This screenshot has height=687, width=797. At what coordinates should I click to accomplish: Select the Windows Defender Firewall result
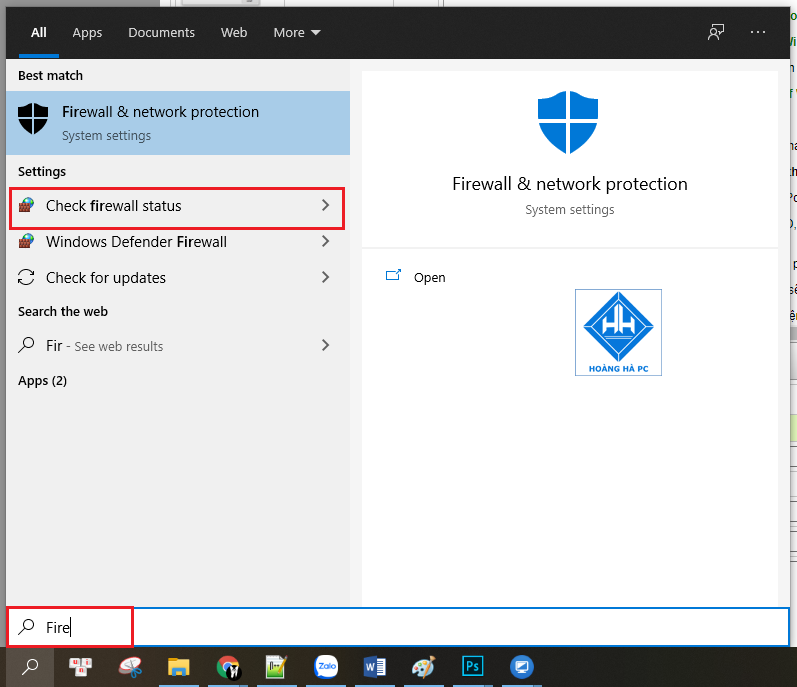coord(177,241)
